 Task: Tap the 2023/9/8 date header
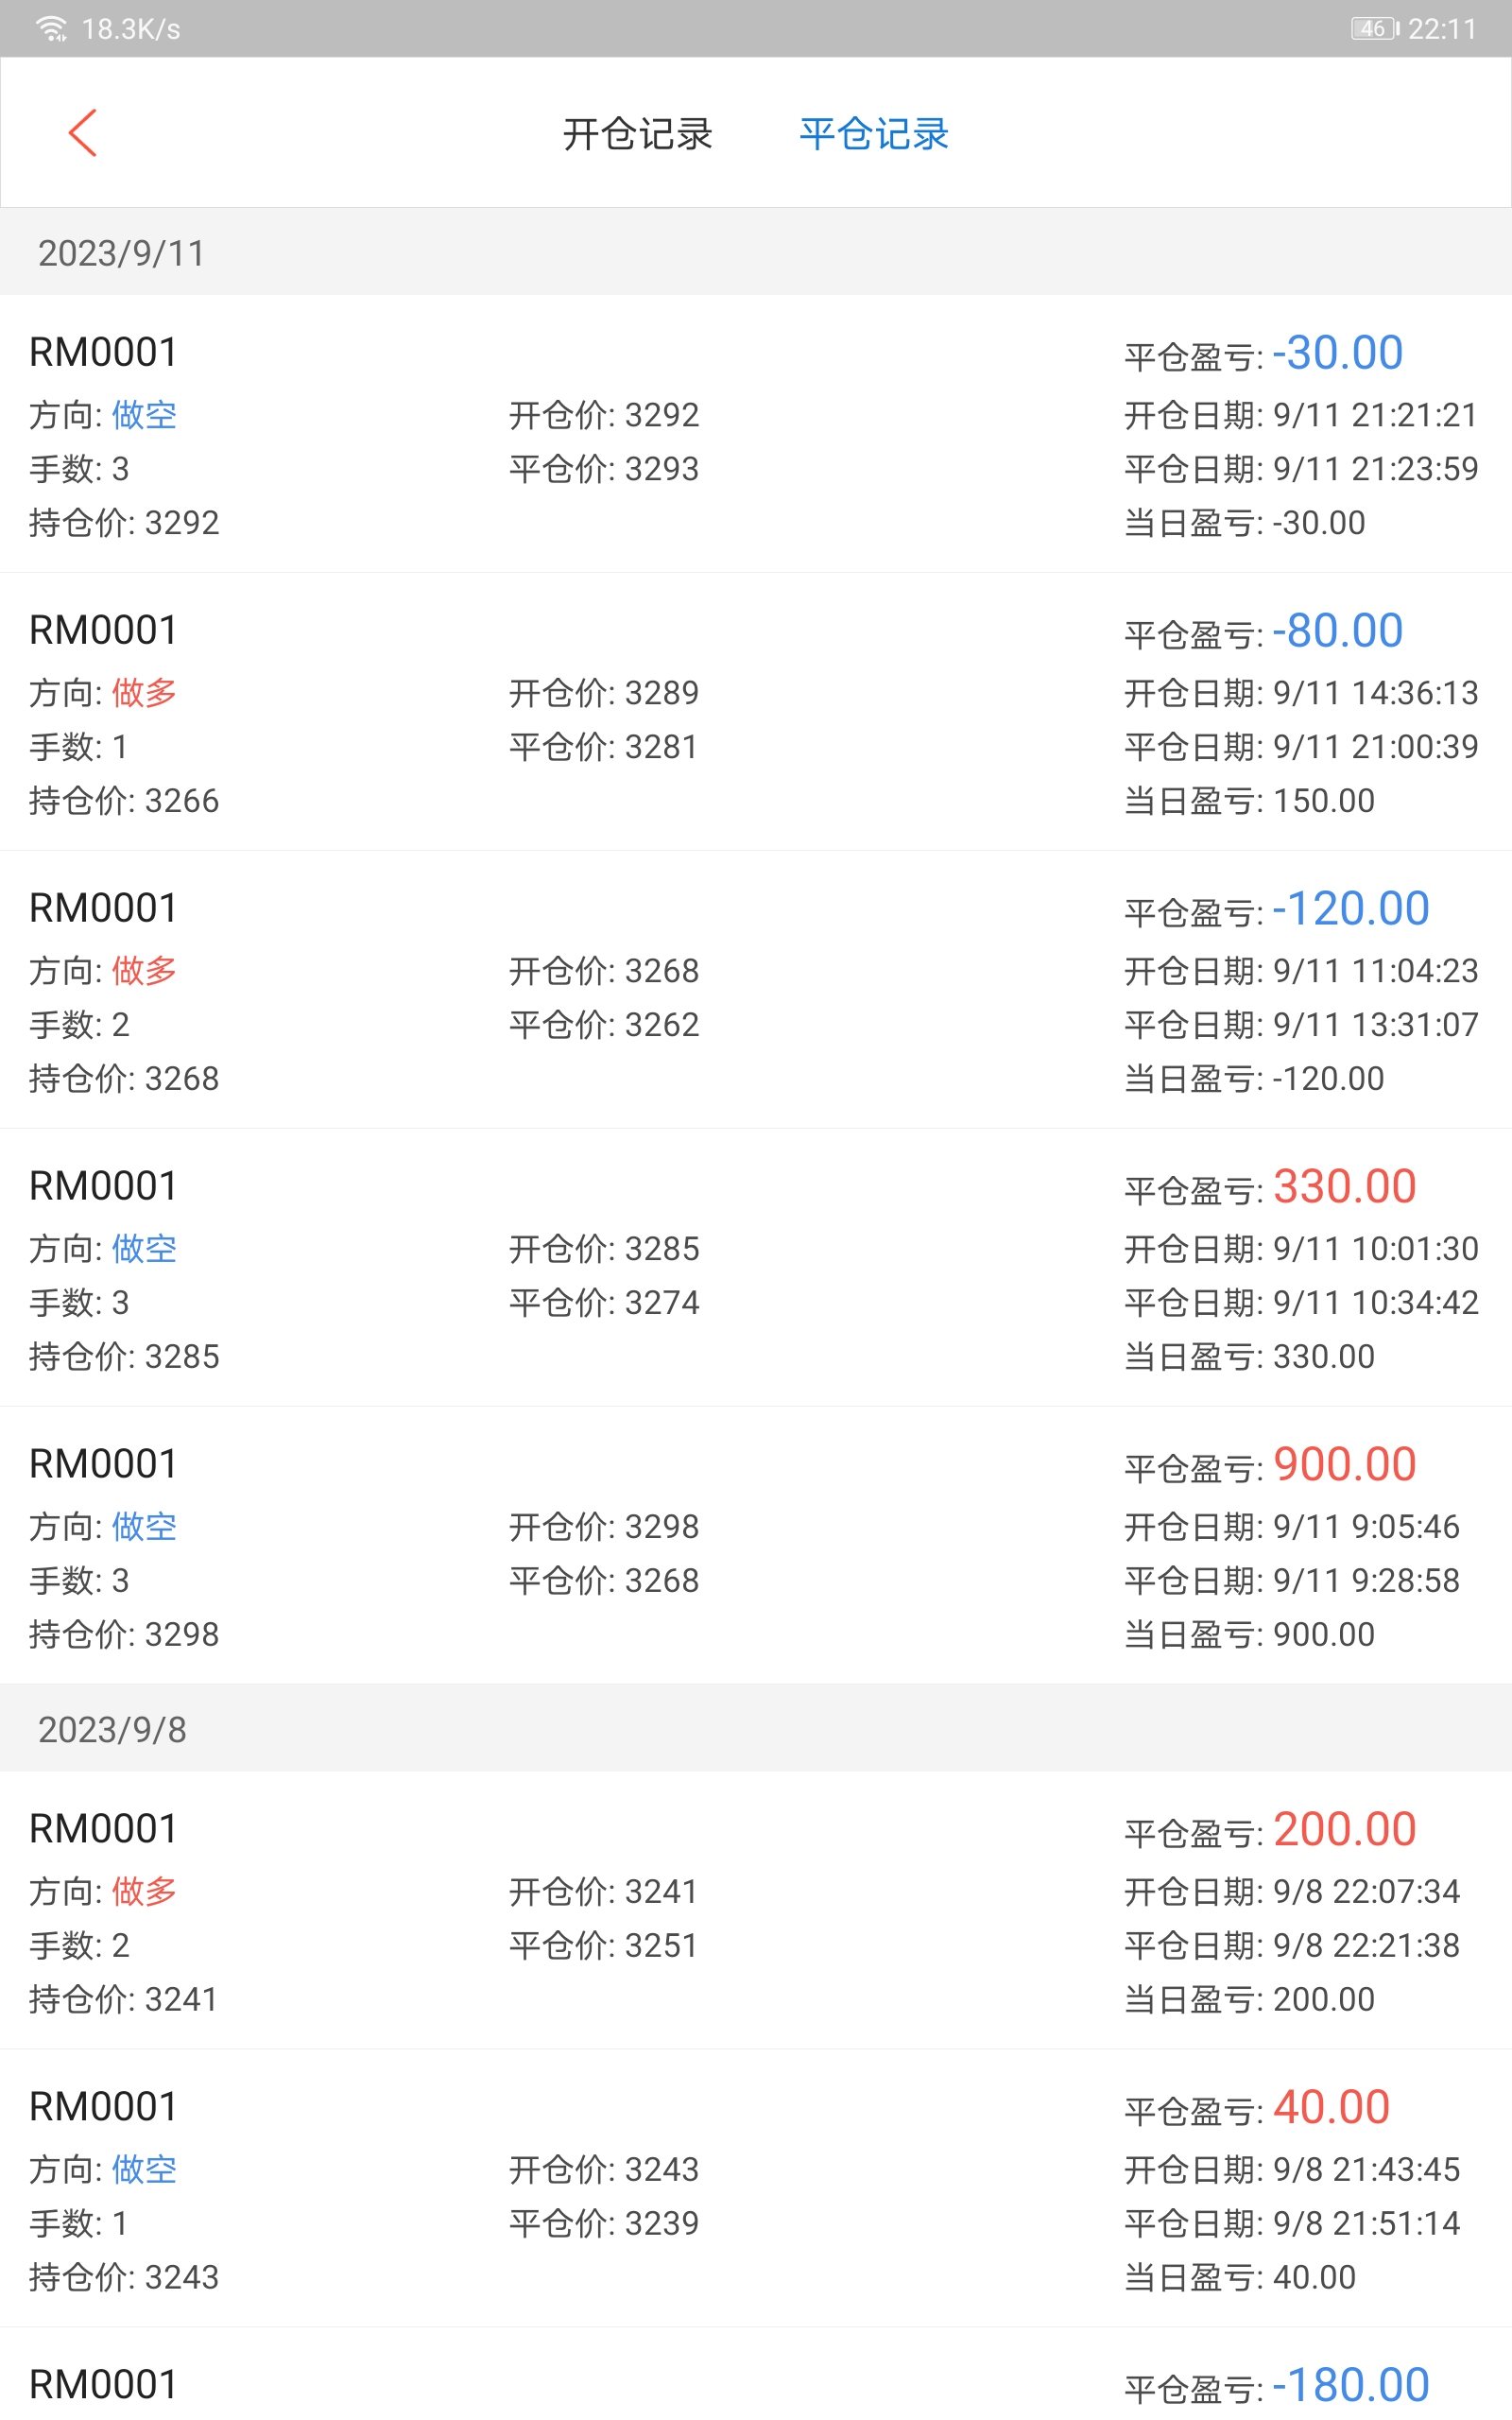[112, 1730]
